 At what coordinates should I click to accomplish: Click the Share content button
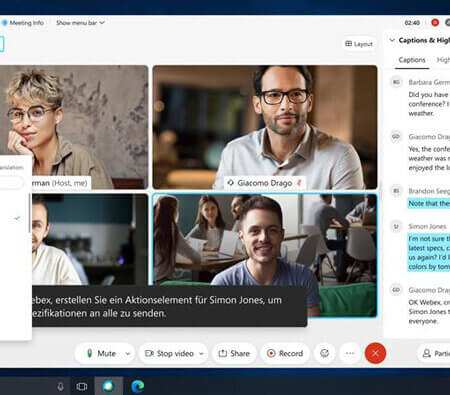tap(234, 353)
